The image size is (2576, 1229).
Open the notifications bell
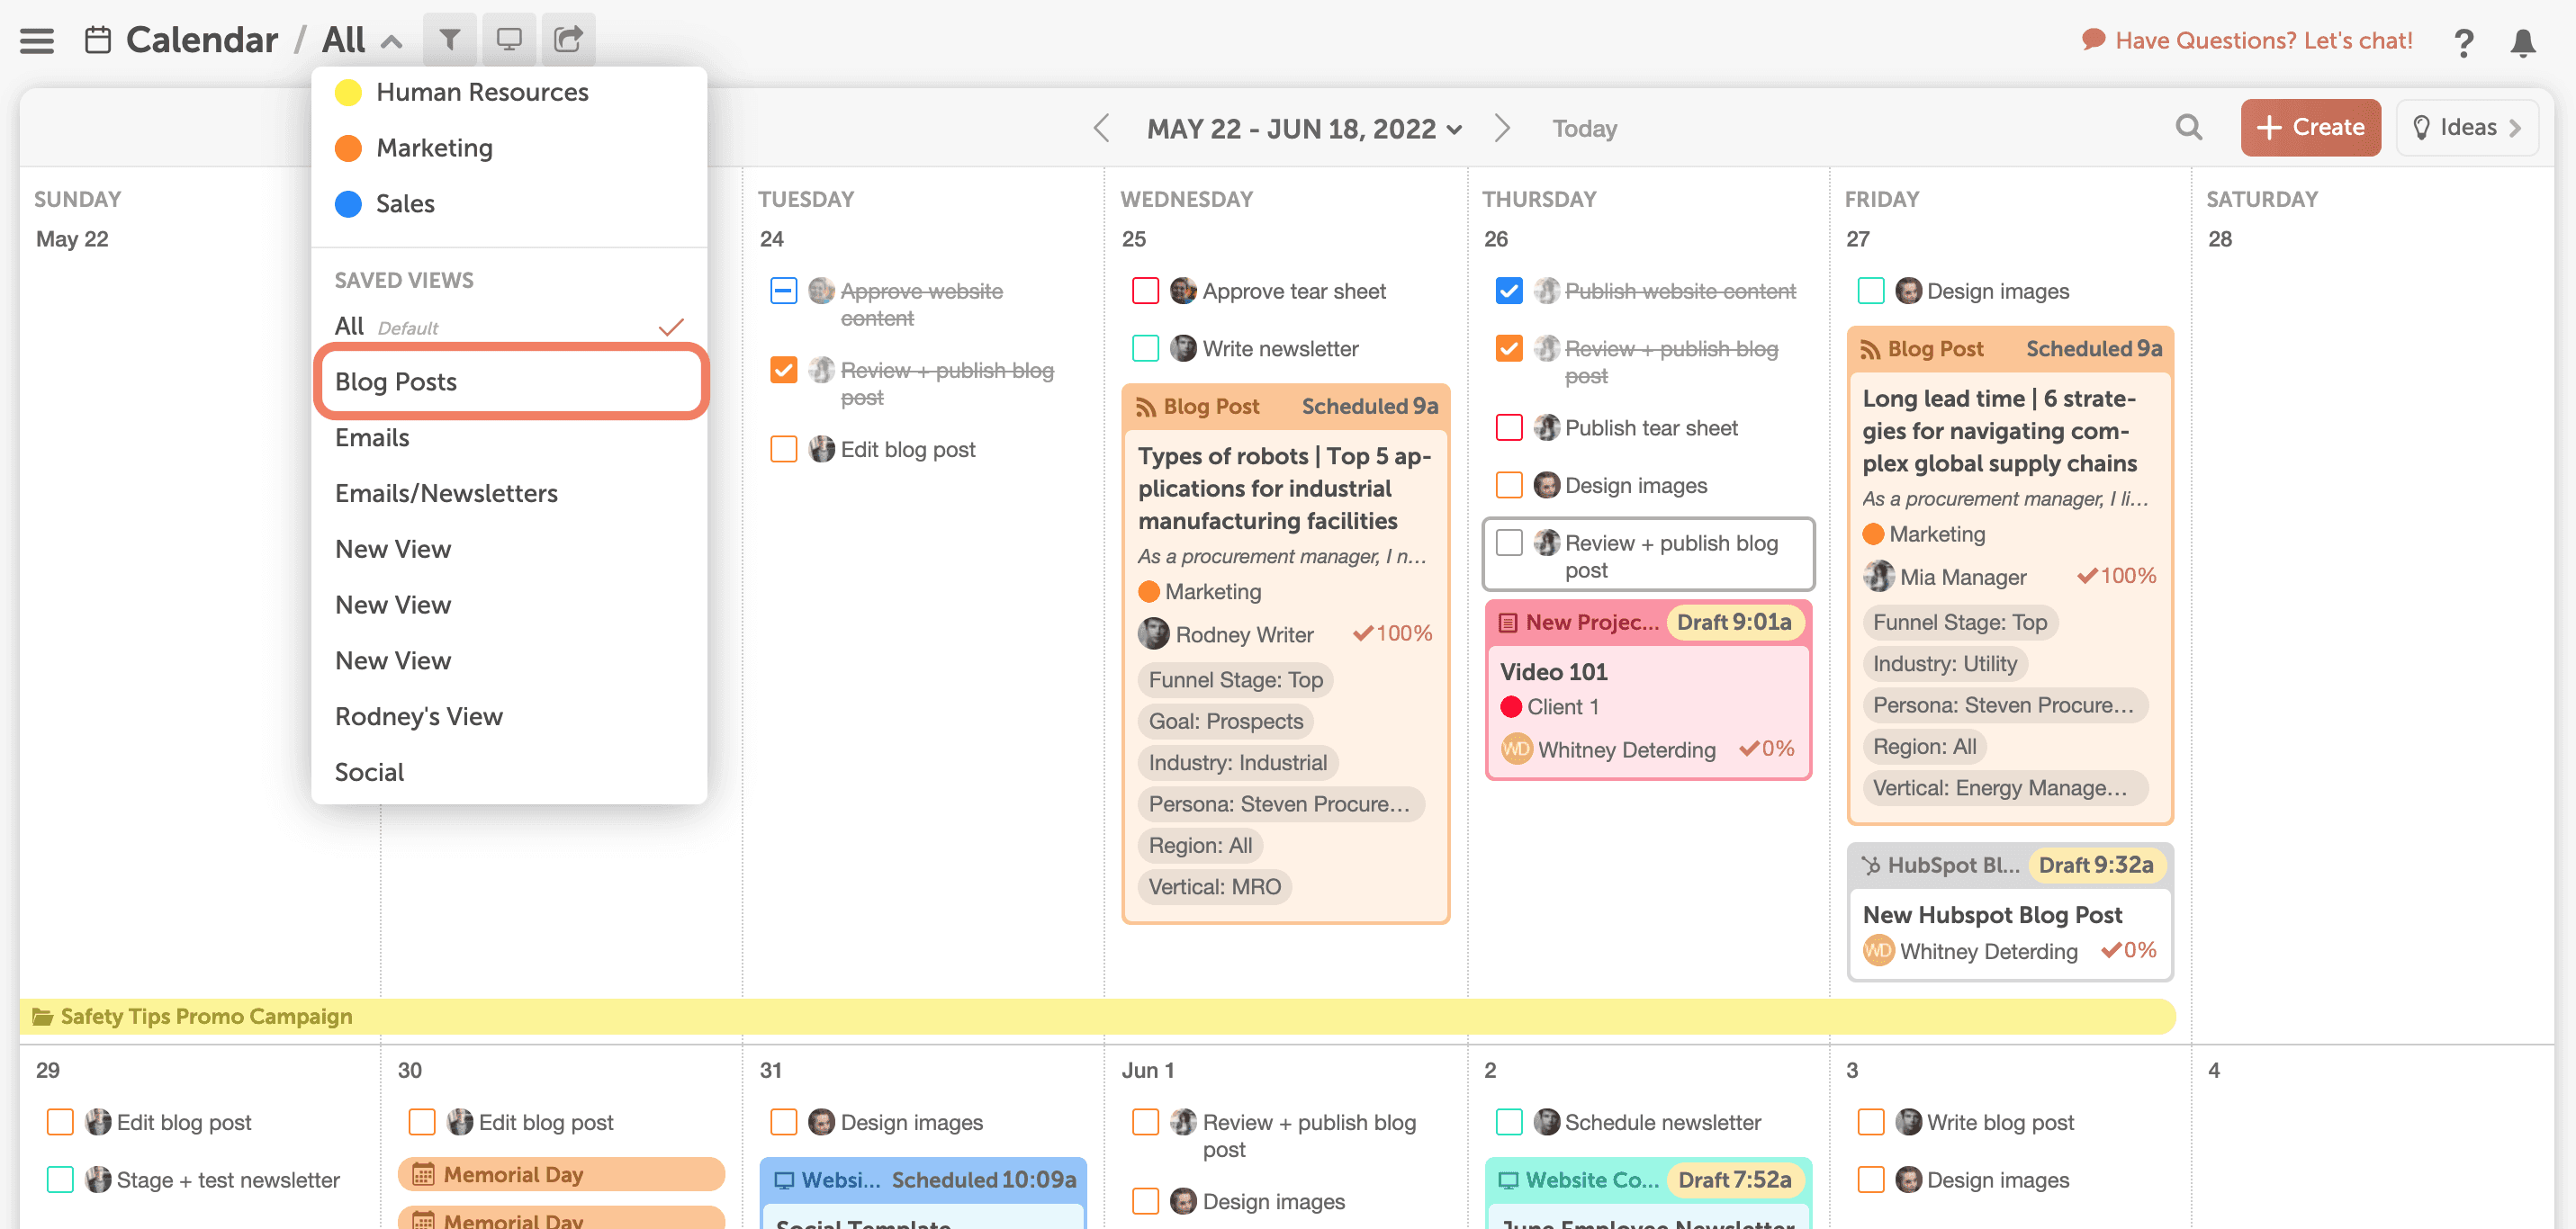click(x=2523, y=42)
